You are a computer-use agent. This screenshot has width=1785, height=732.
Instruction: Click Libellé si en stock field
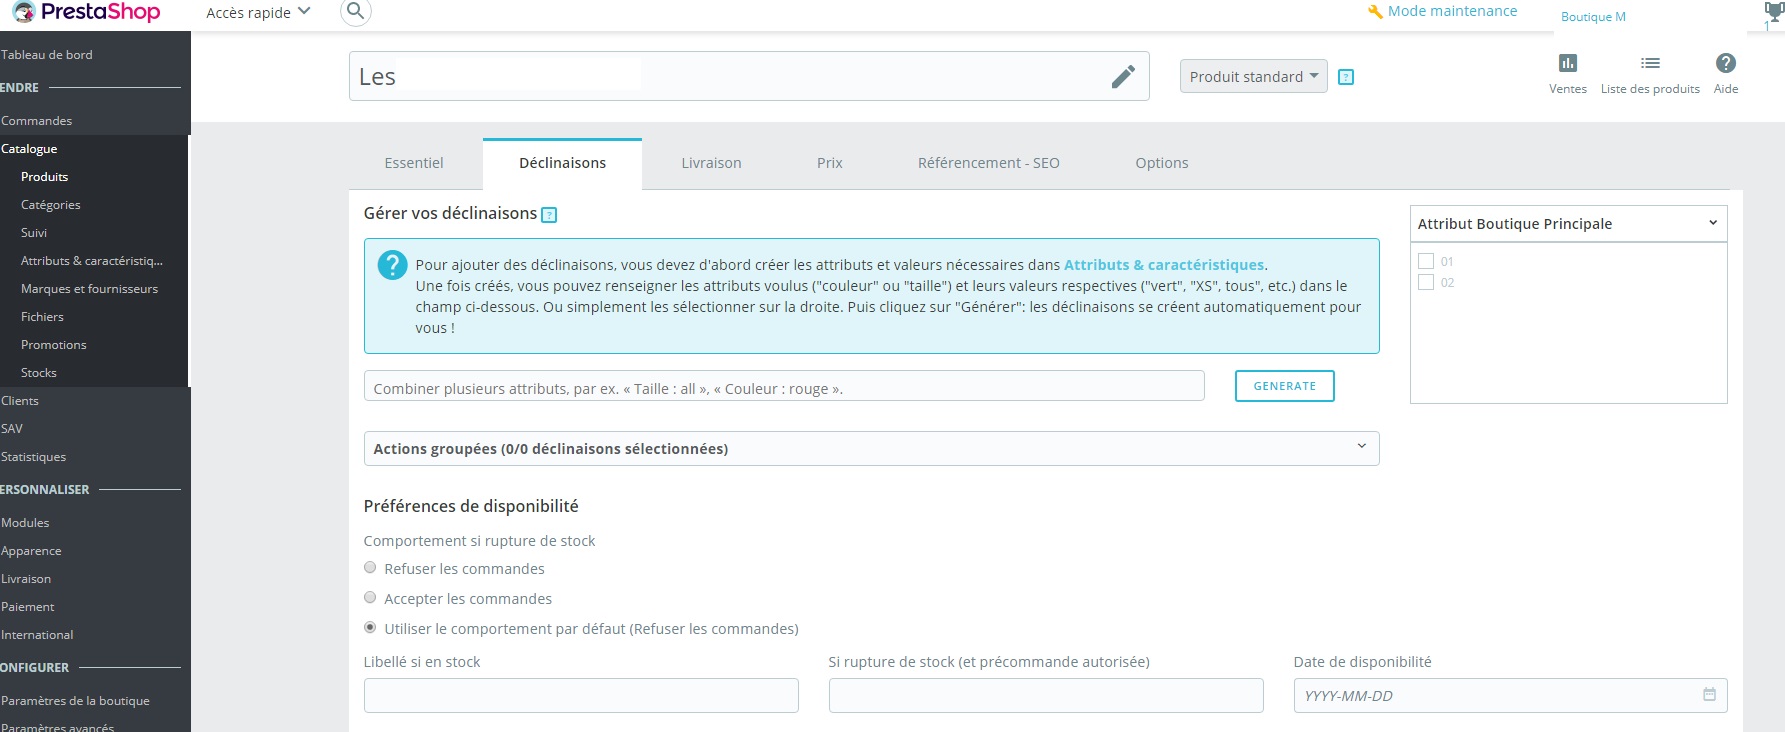(581, 695)
